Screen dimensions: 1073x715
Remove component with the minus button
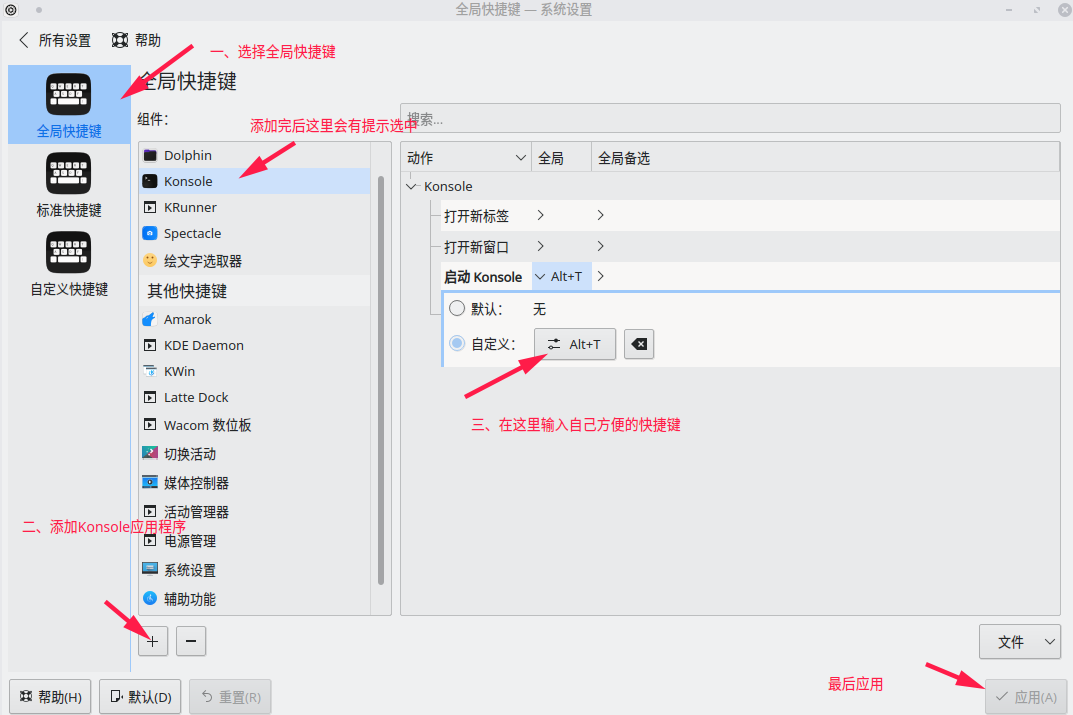coord(191,641)
